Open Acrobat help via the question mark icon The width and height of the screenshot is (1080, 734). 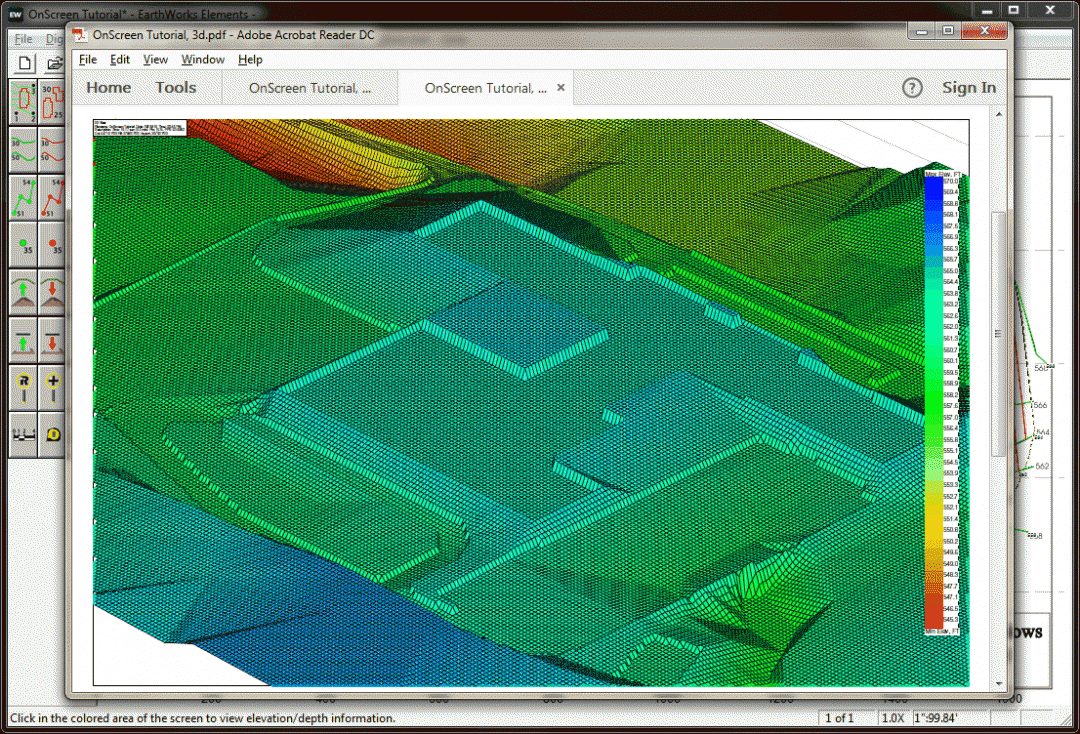tap(912, 88)
